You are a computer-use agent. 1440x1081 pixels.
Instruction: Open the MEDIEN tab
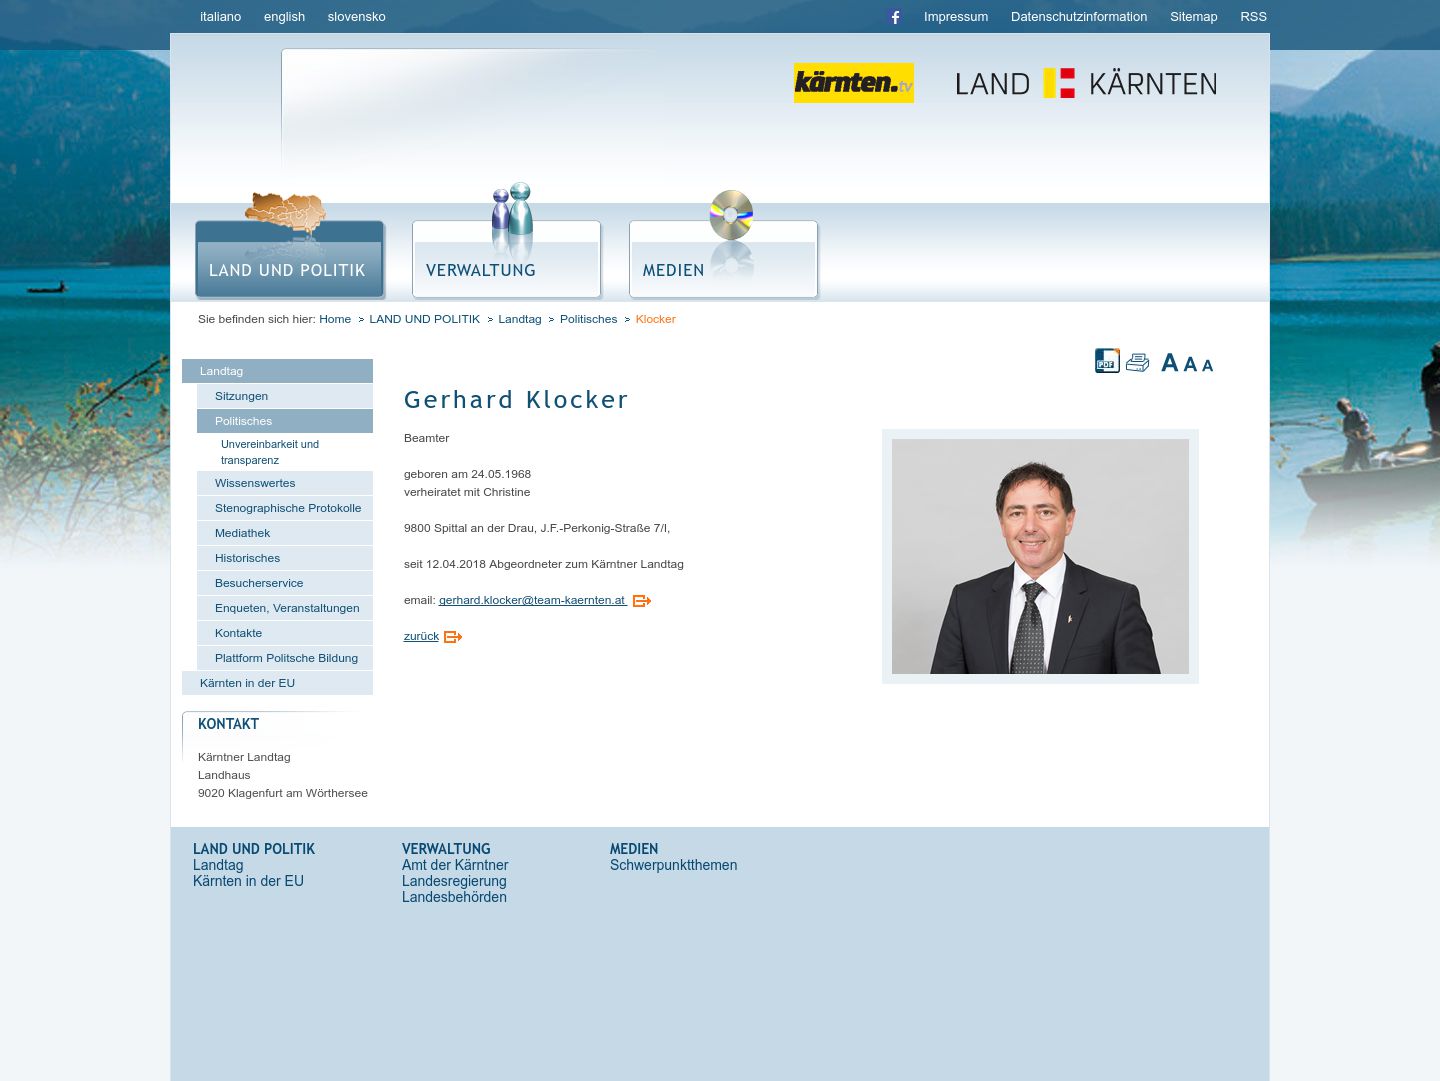click(724, 259)
